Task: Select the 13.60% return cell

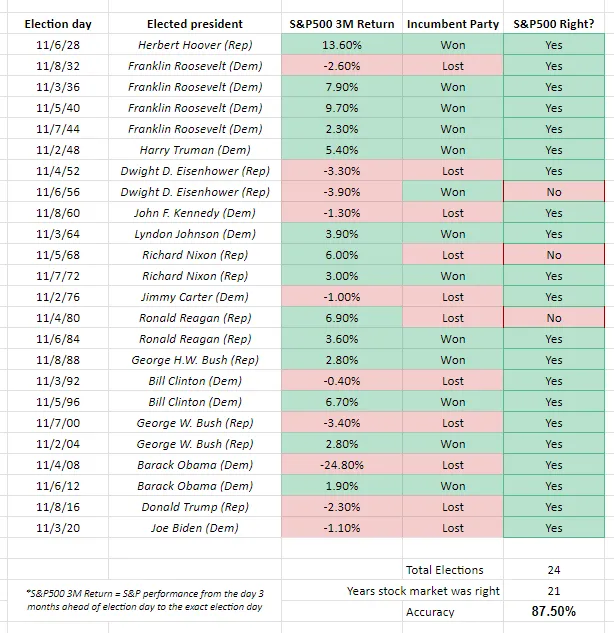Action: tap(340, 45)
